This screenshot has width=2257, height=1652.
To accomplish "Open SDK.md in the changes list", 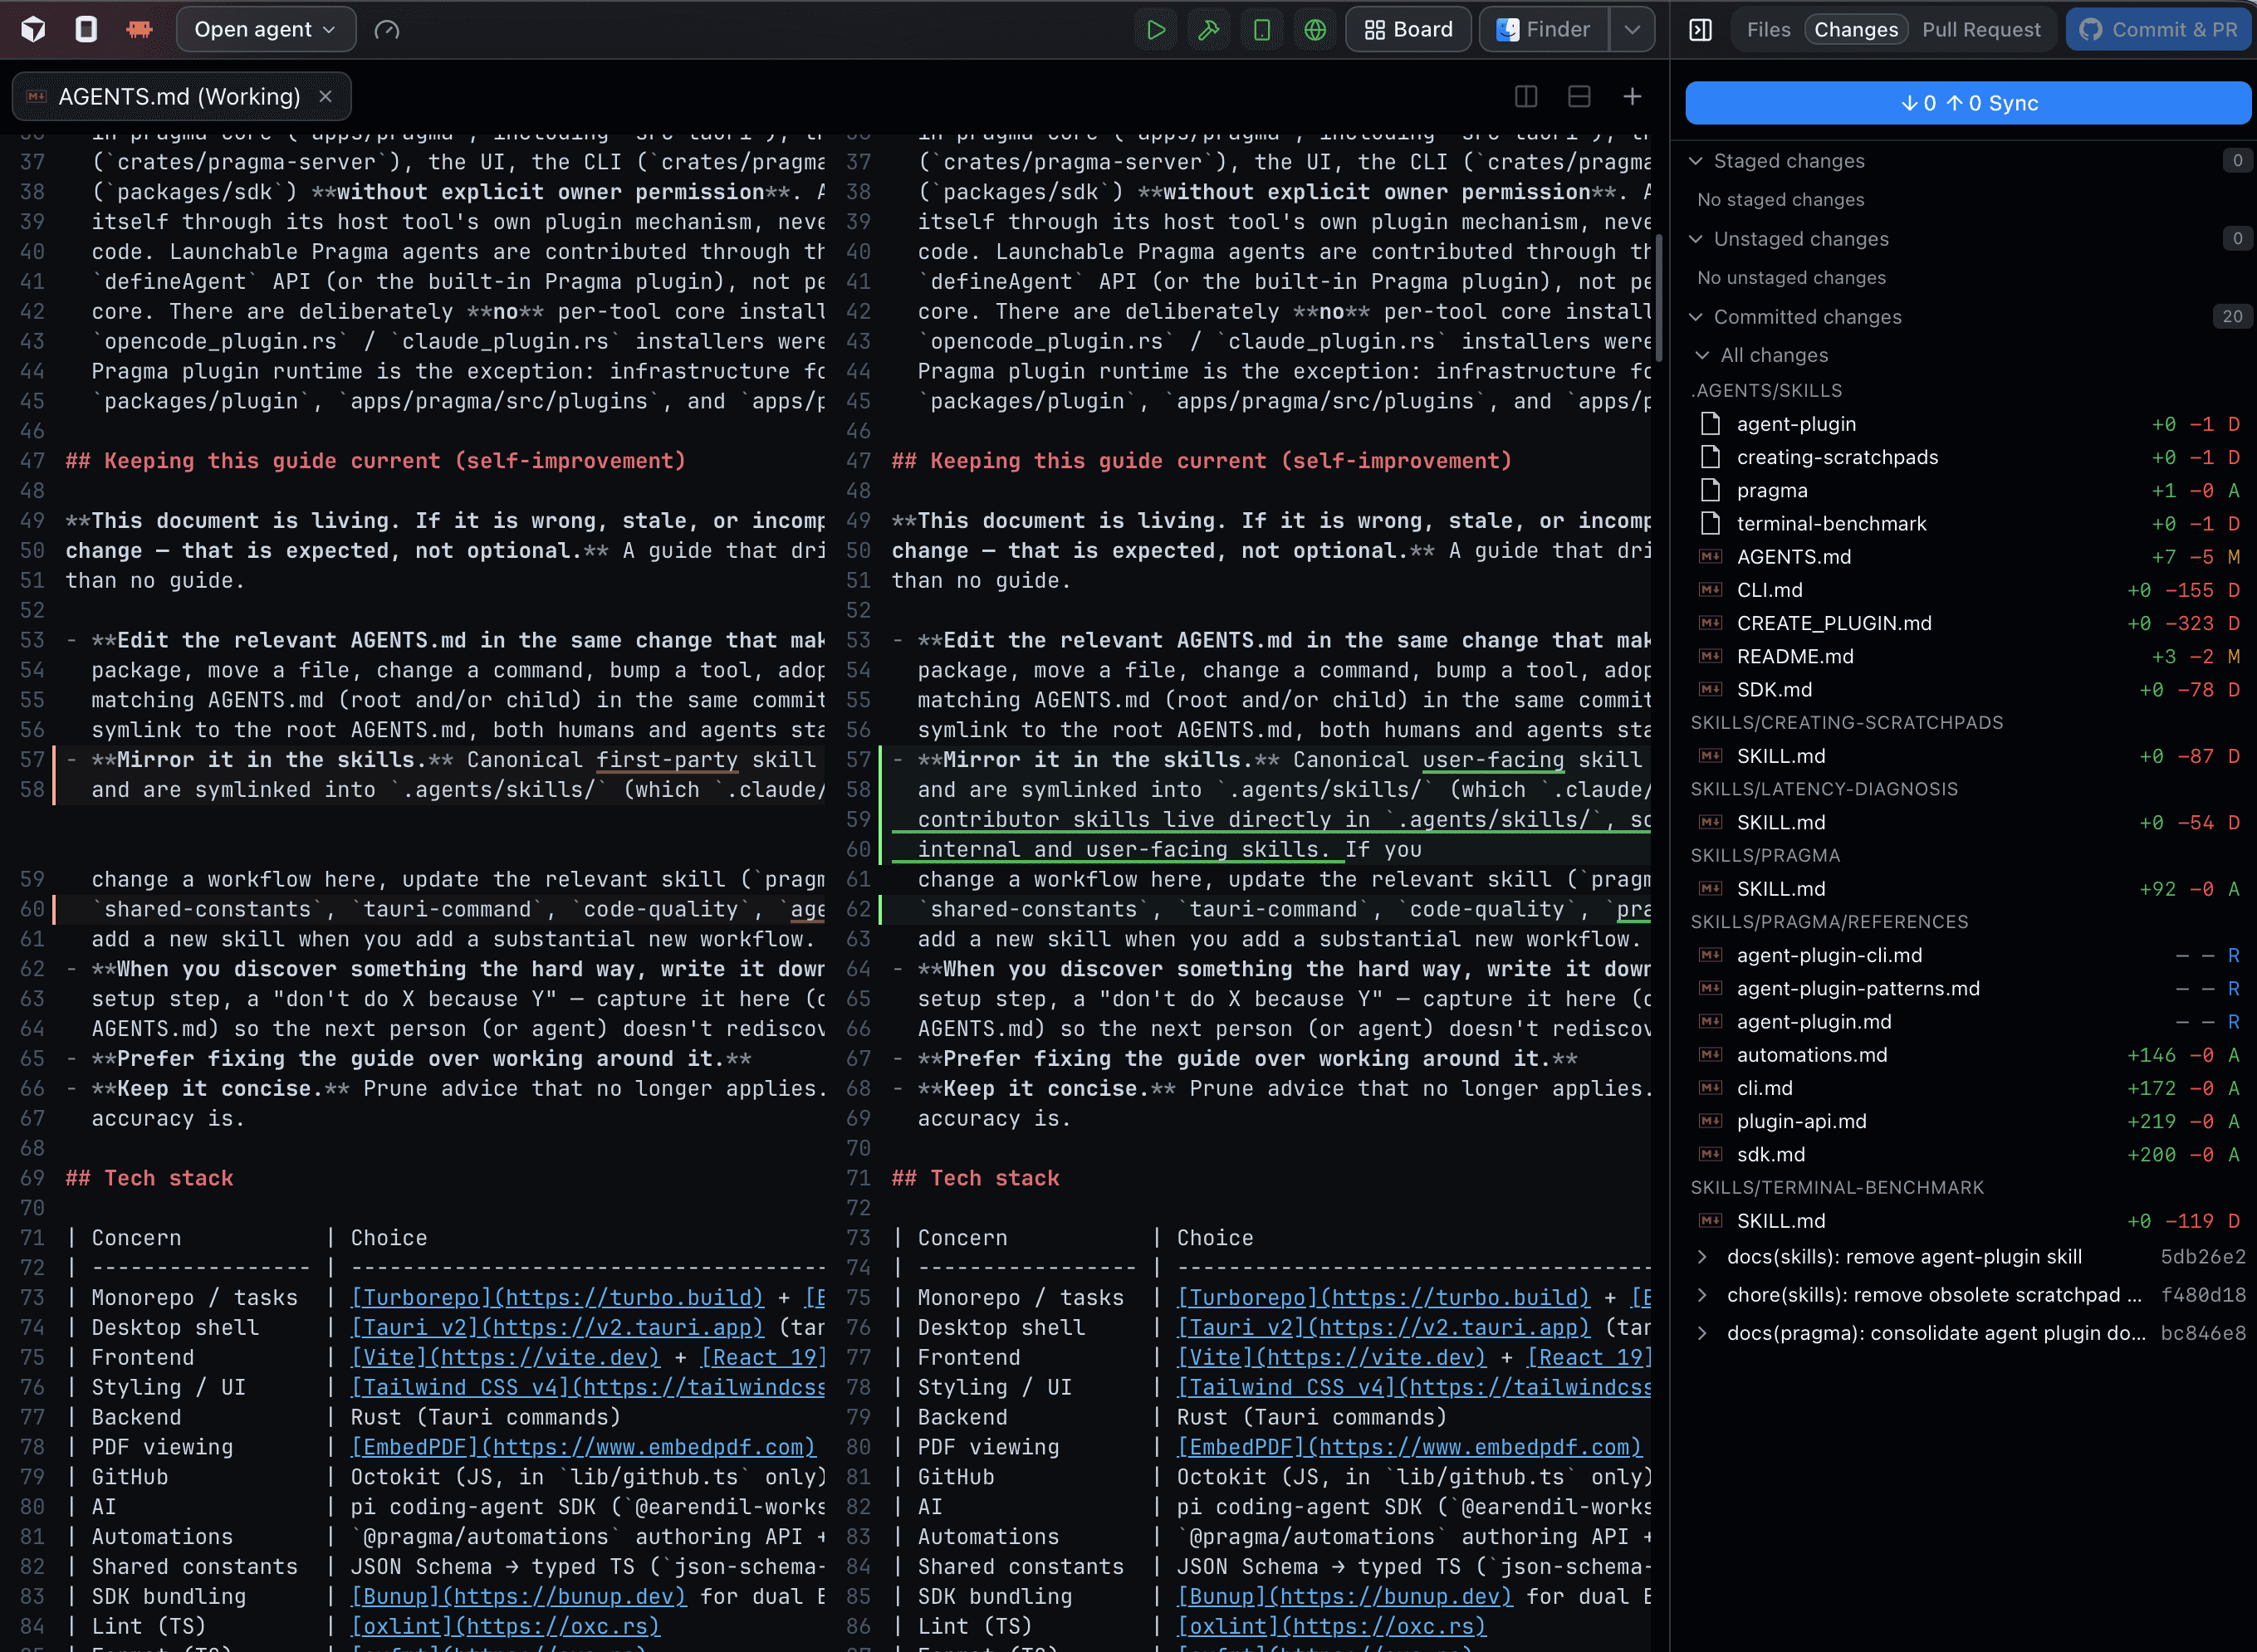I will click(1968, 689).
